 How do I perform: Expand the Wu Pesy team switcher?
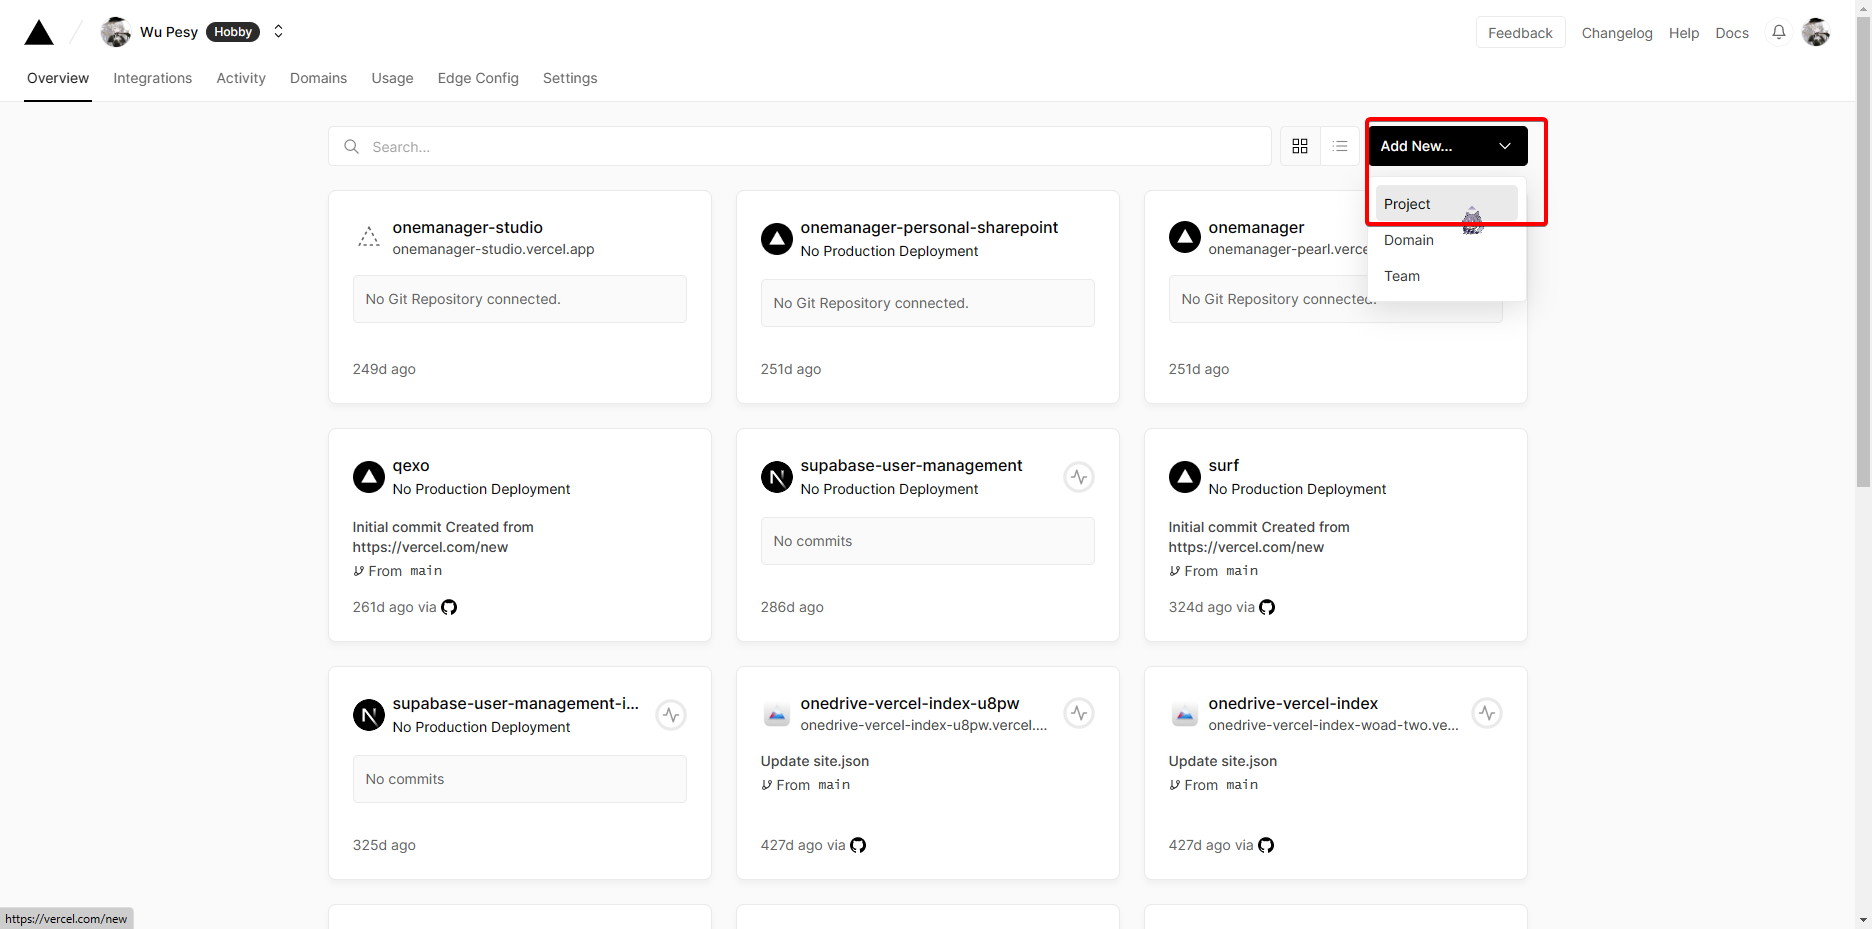279,32
